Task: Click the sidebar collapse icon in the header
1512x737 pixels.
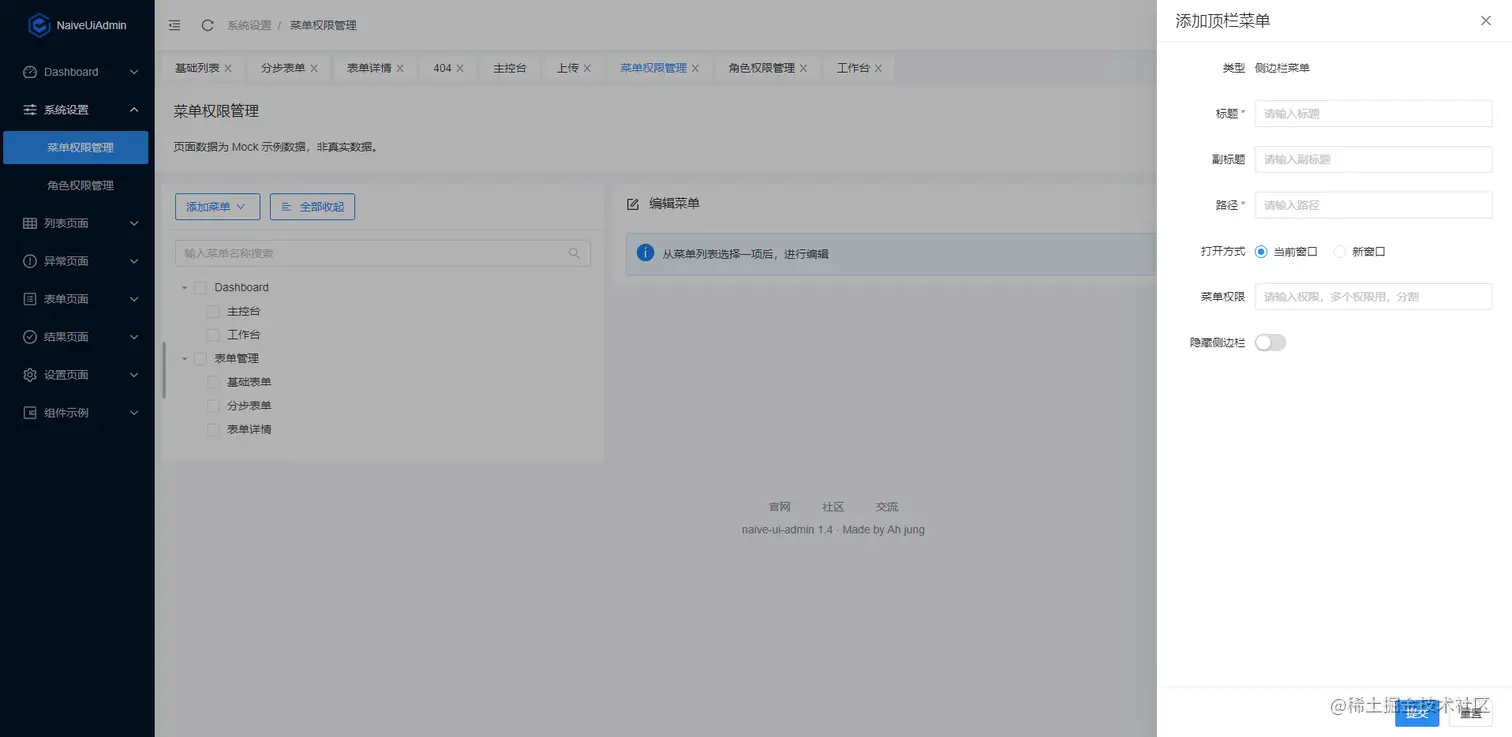Action: pos(173,25)
